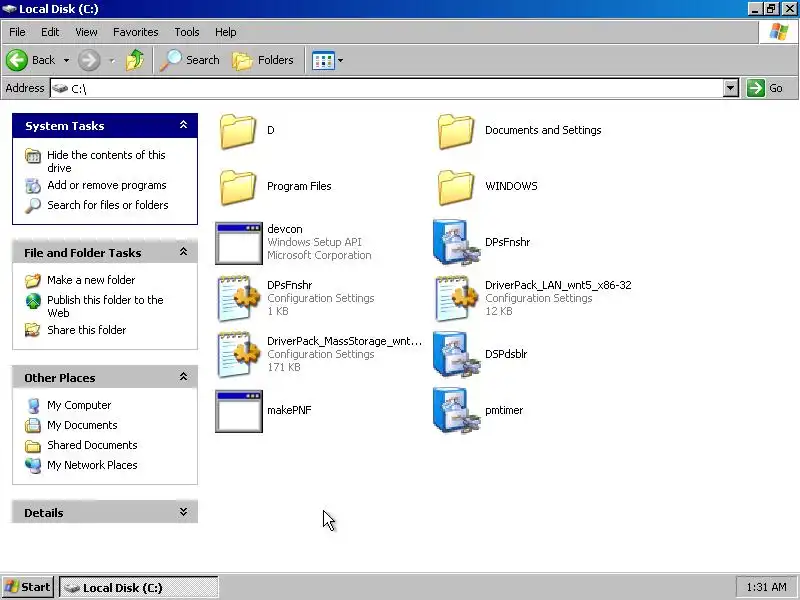Screen dimensions: 800x600
Task: Go back using the green Back arrow
Action: point(17,60)
